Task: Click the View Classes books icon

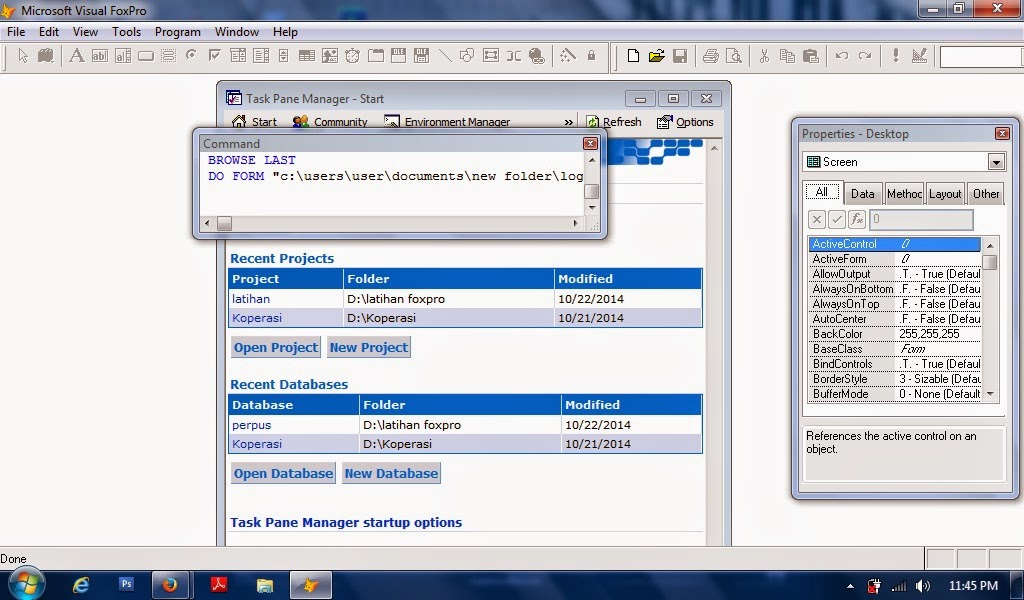Action: 46,56
